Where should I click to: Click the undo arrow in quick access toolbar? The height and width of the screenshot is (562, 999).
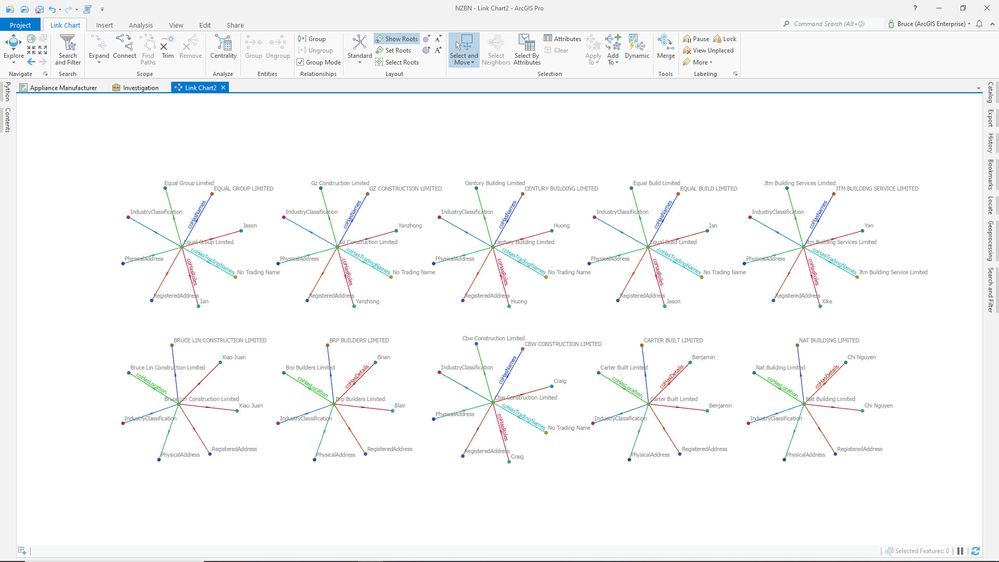click(x=52, y=9)
